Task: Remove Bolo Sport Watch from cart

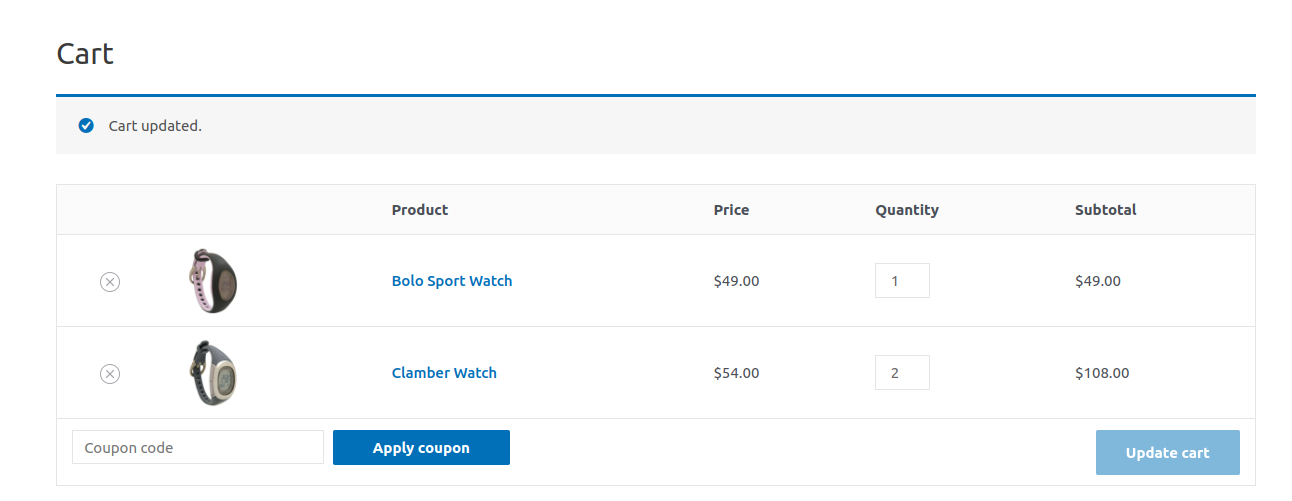Action: (110, 282)
